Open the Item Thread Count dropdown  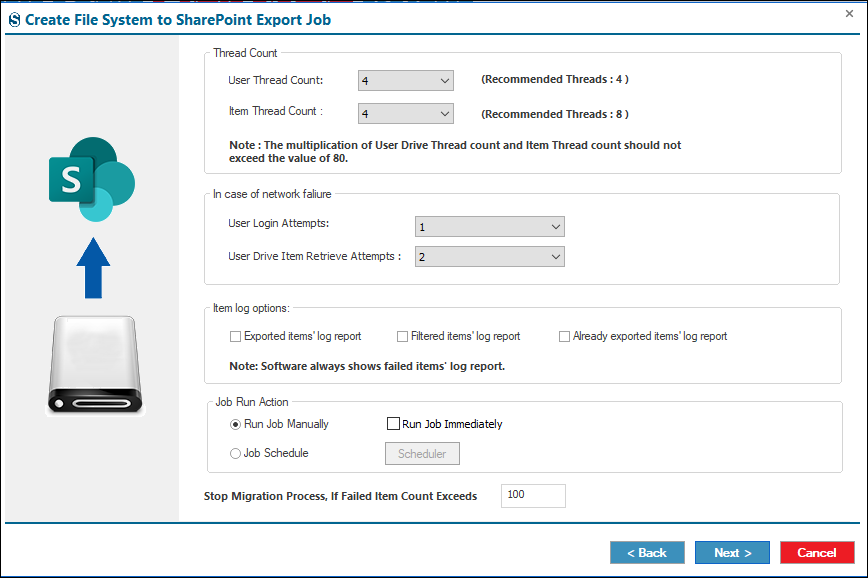406,113
